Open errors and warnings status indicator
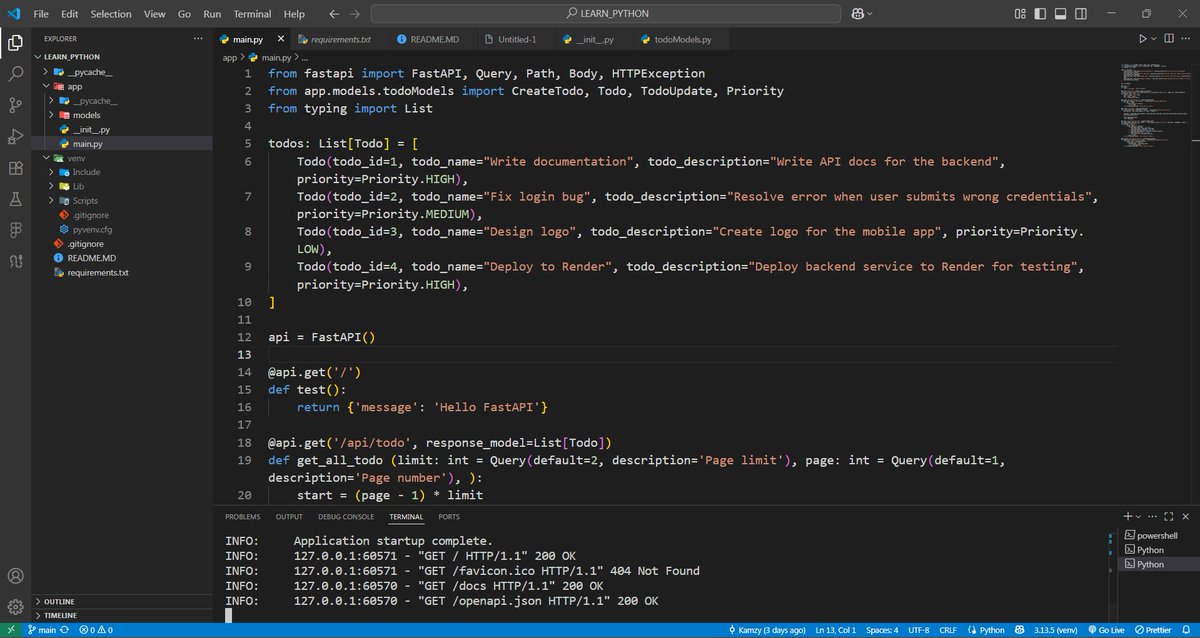 pos(96,630)
